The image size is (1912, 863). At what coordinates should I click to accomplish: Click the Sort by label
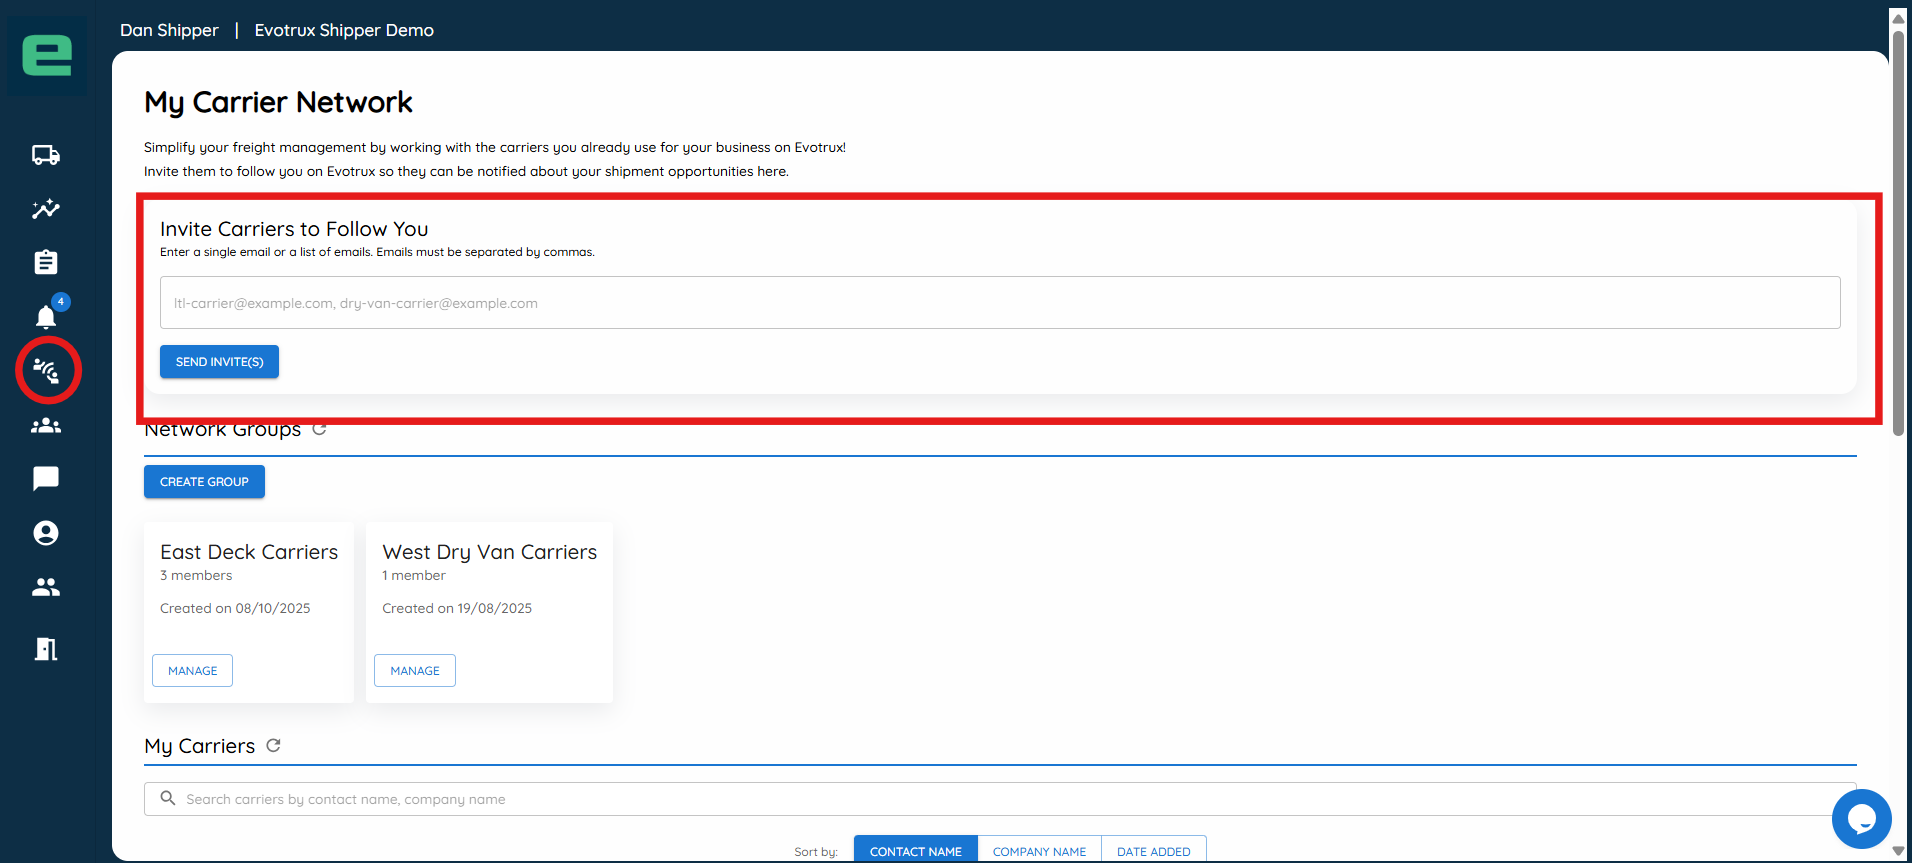(x=816, y=852)
